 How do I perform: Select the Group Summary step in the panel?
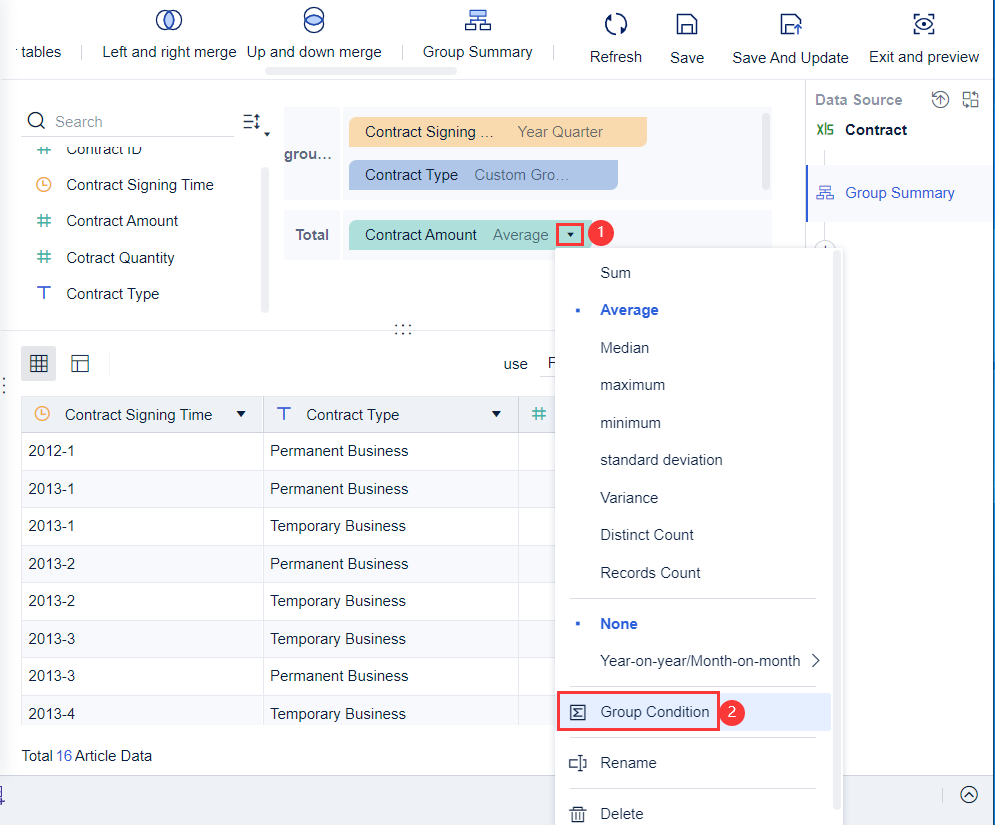click(x=899, y=193)
